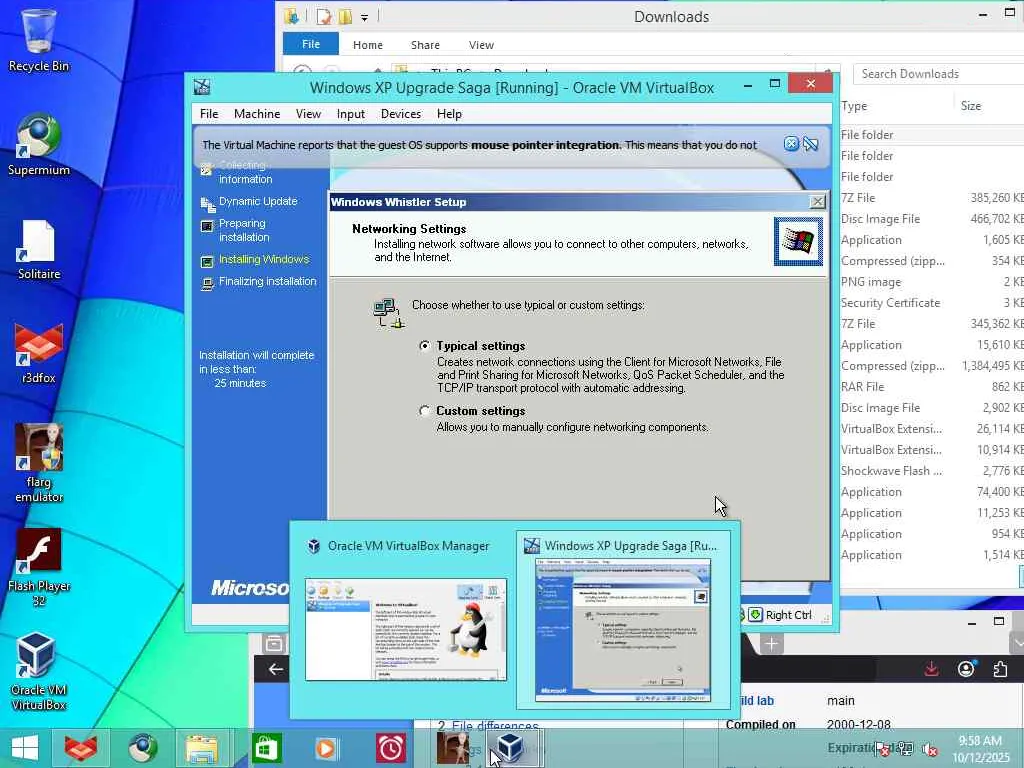Click the properties icon in Downloads title bar

(324, 16)
